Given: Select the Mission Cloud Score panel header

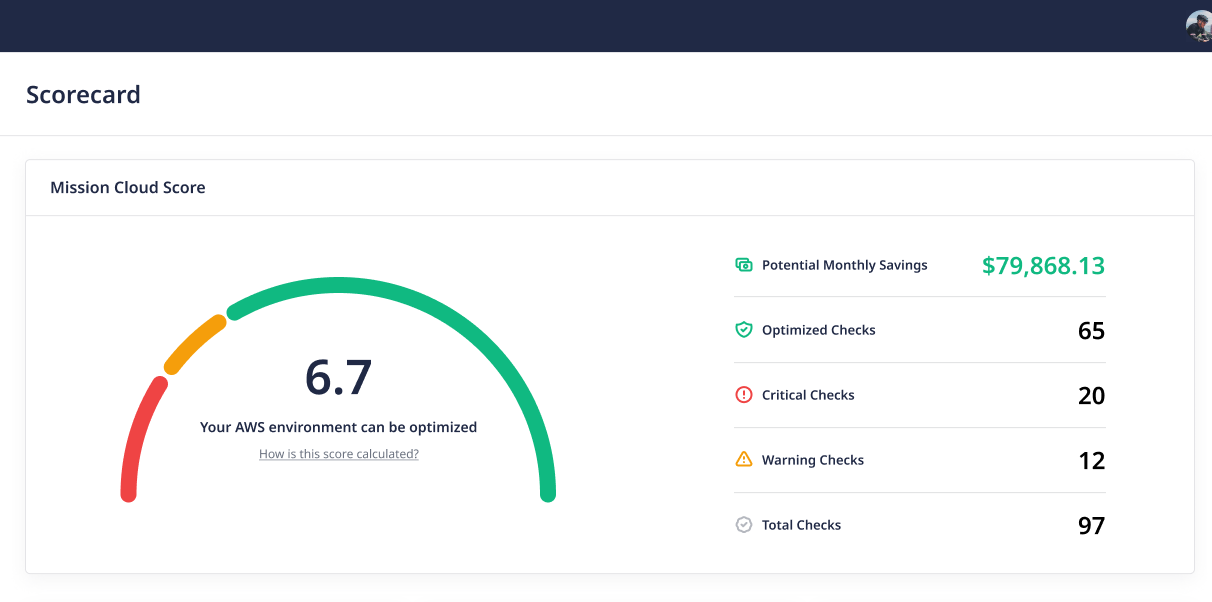Looking at the screenshot, I should point(127,187).
